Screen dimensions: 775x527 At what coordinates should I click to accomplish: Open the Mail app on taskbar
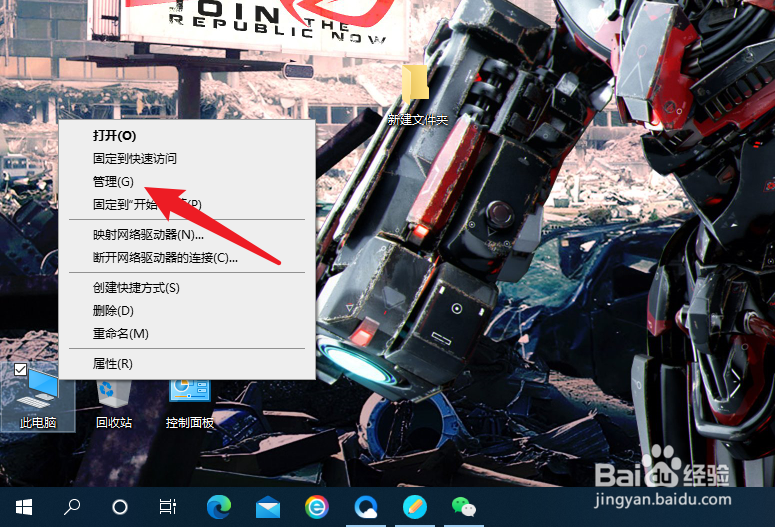268,508
